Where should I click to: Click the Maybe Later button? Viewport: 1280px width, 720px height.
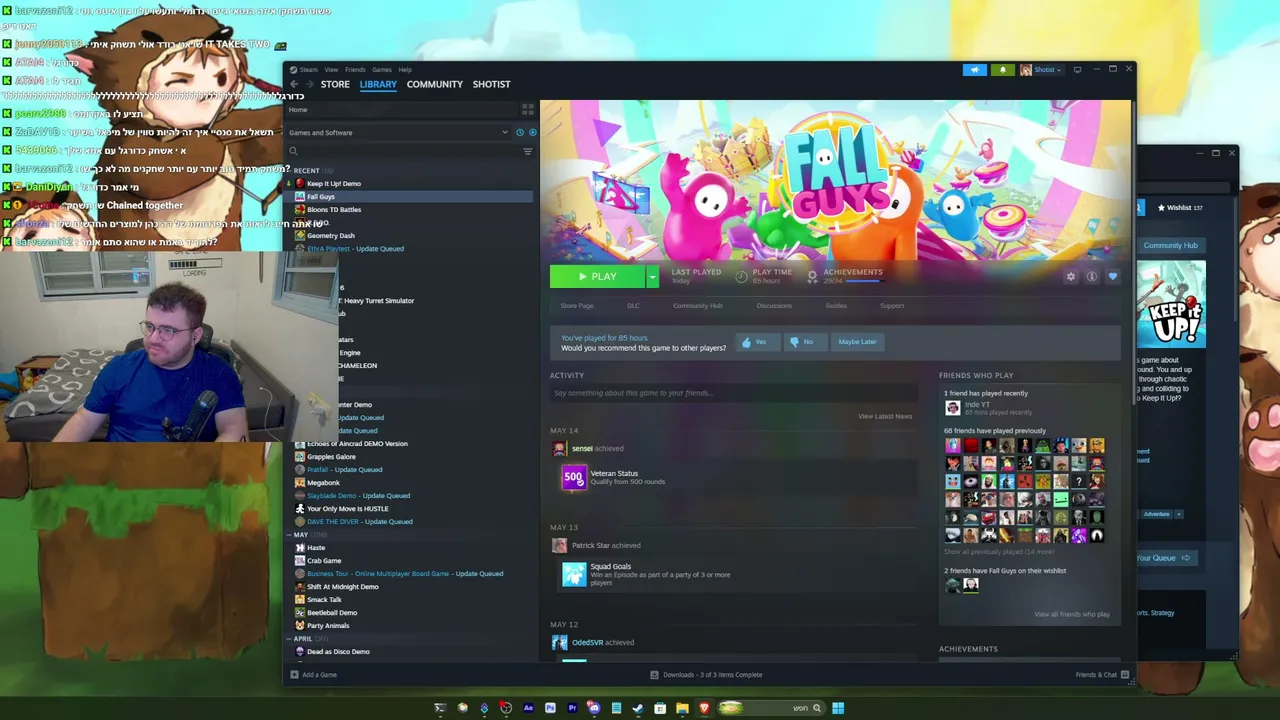point(857,342)
